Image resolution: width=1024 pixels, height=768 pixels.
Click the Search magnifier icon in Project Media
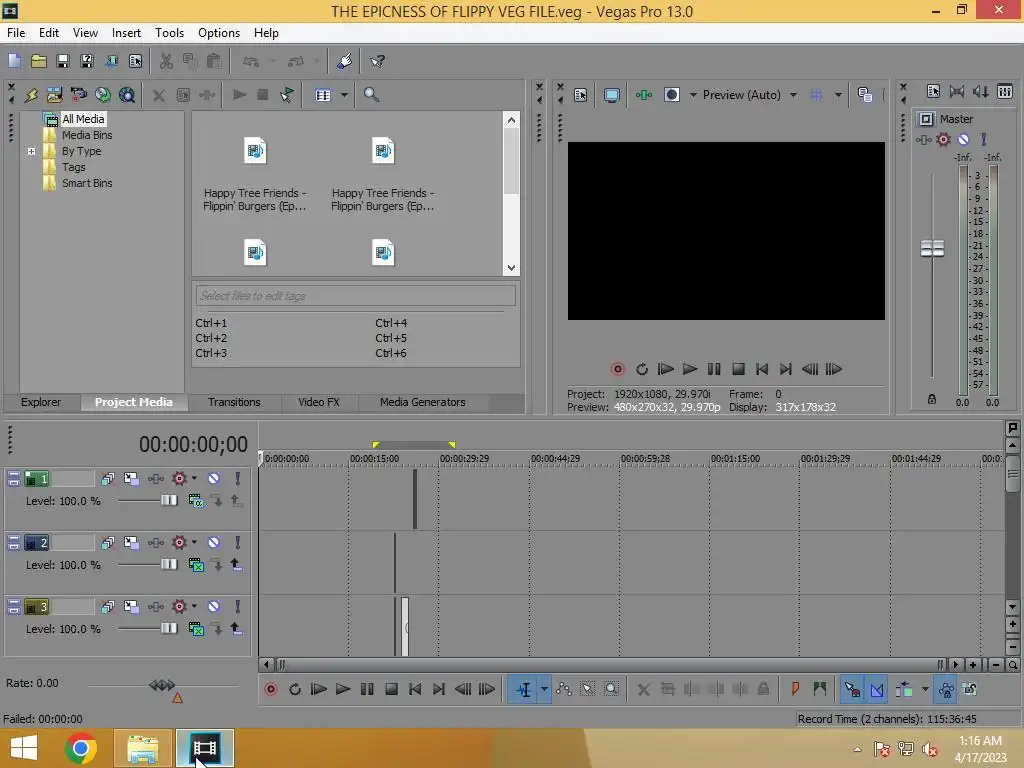tap(371, 95)
